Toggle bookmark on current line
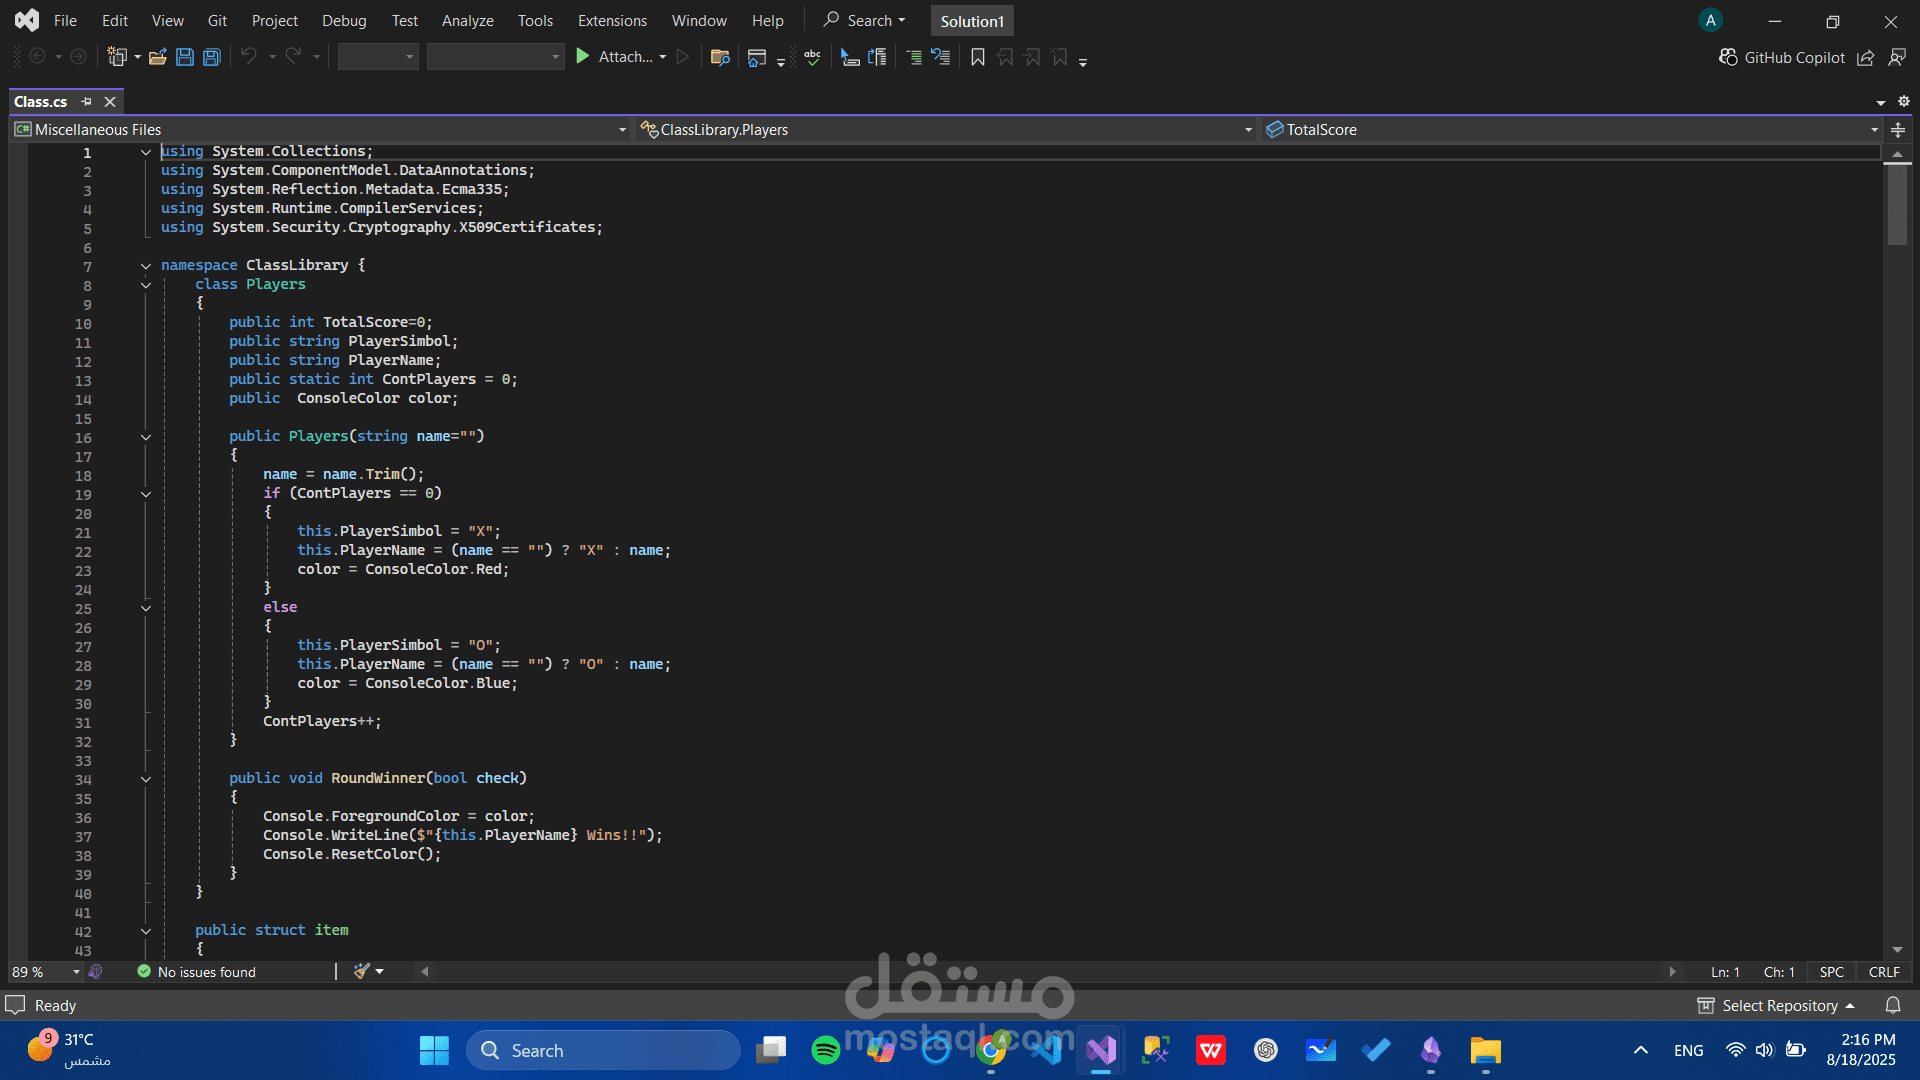 coord(978,57)
